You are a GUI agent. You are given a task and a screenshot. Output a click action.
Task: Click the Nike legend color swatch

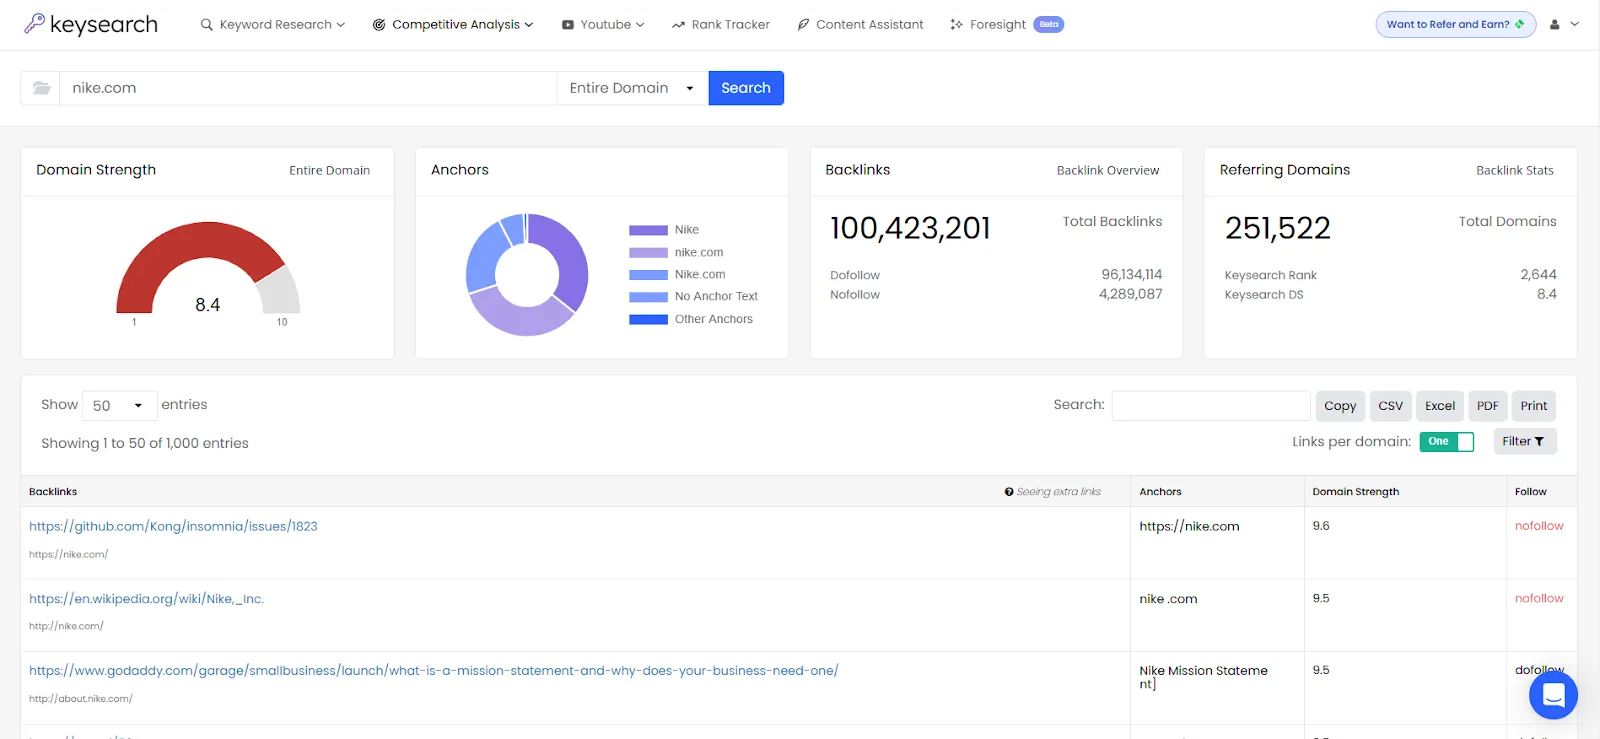(x=648, y=230)
